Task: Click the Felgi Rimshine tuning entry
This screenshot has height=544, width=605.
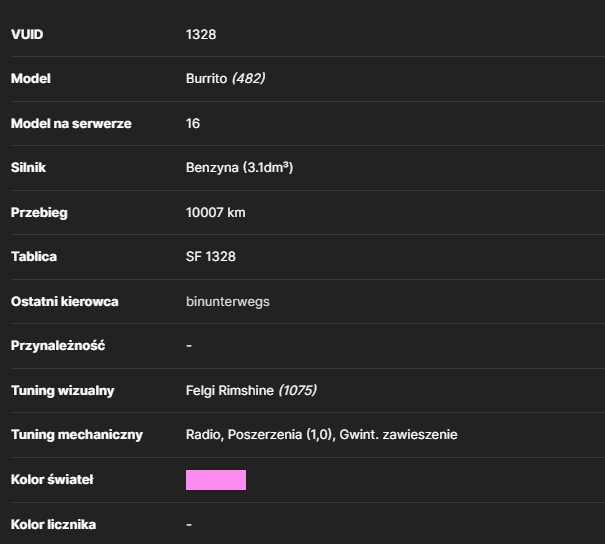Action: [x=230, y=390]
